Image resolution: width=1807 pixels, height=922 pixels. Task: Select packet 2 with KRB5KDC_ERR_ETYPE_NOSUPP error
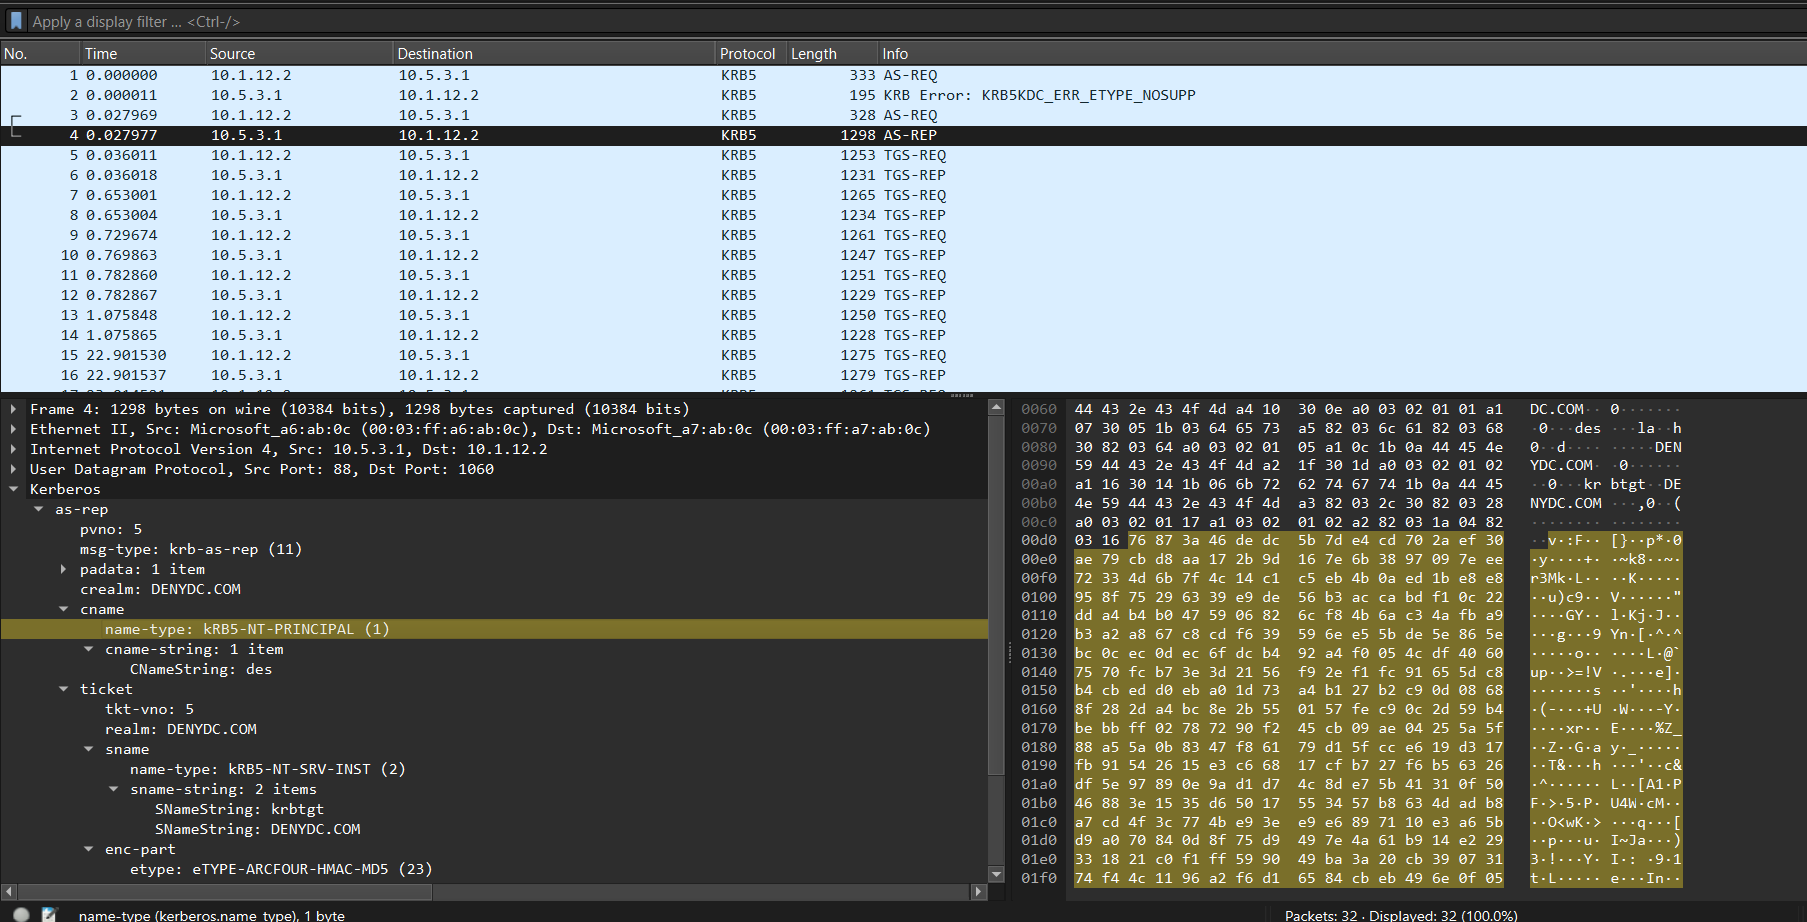[x=903, y=95]
